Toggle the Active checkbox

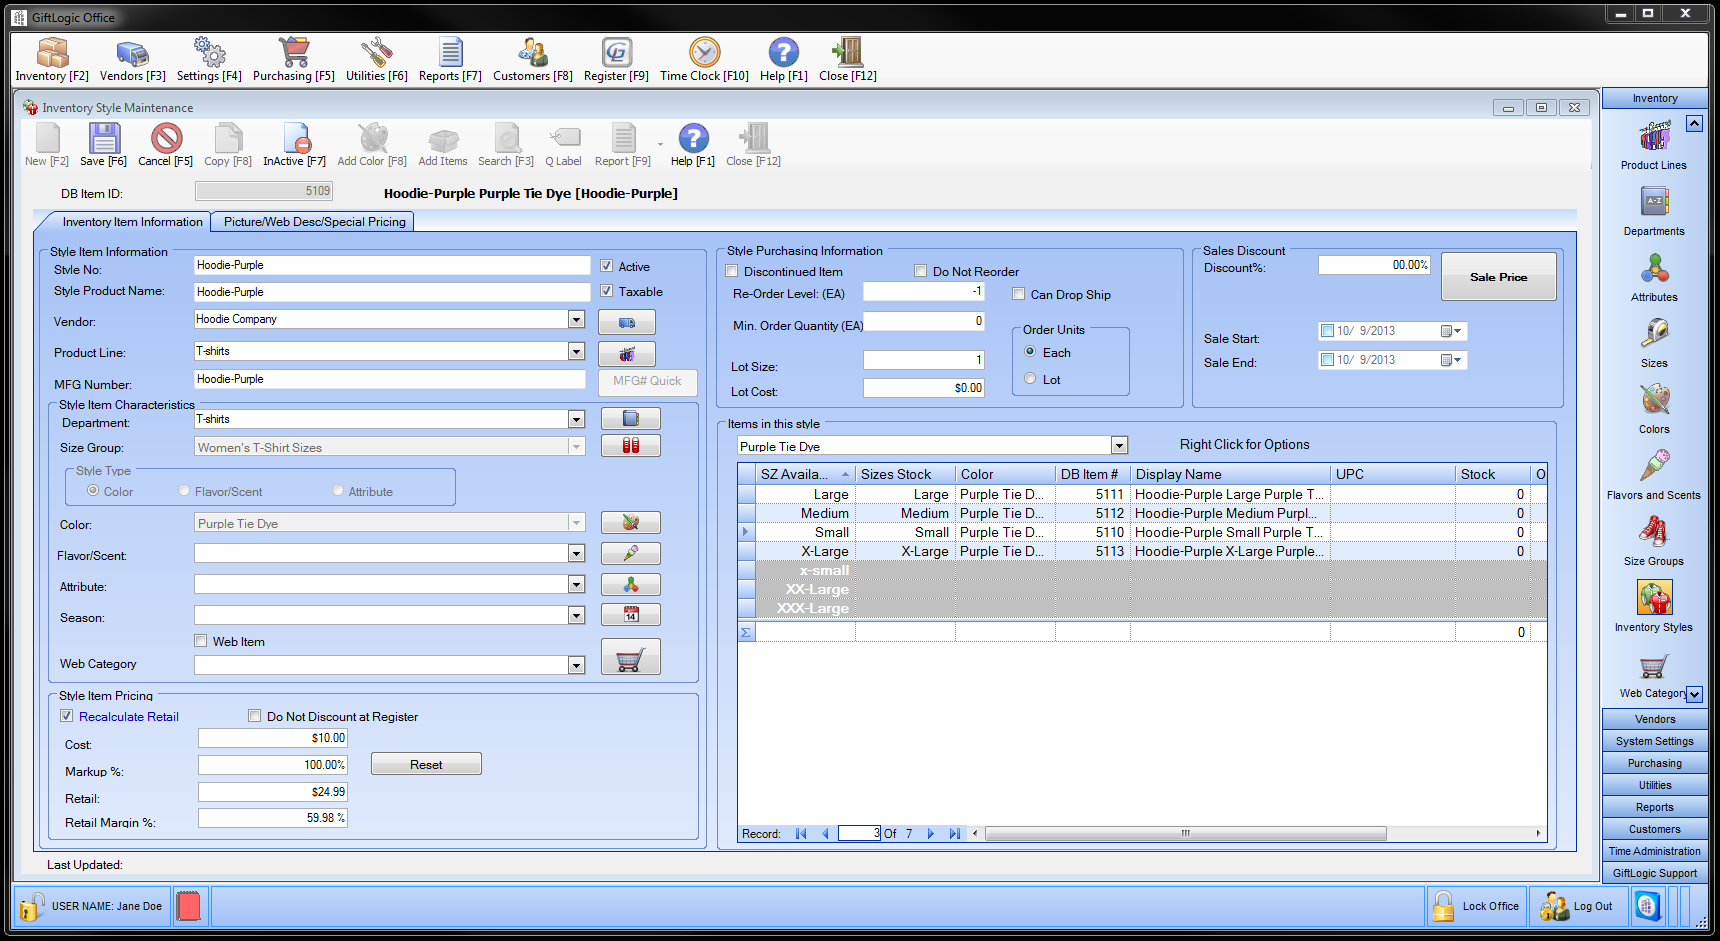(x=606, y=266)
